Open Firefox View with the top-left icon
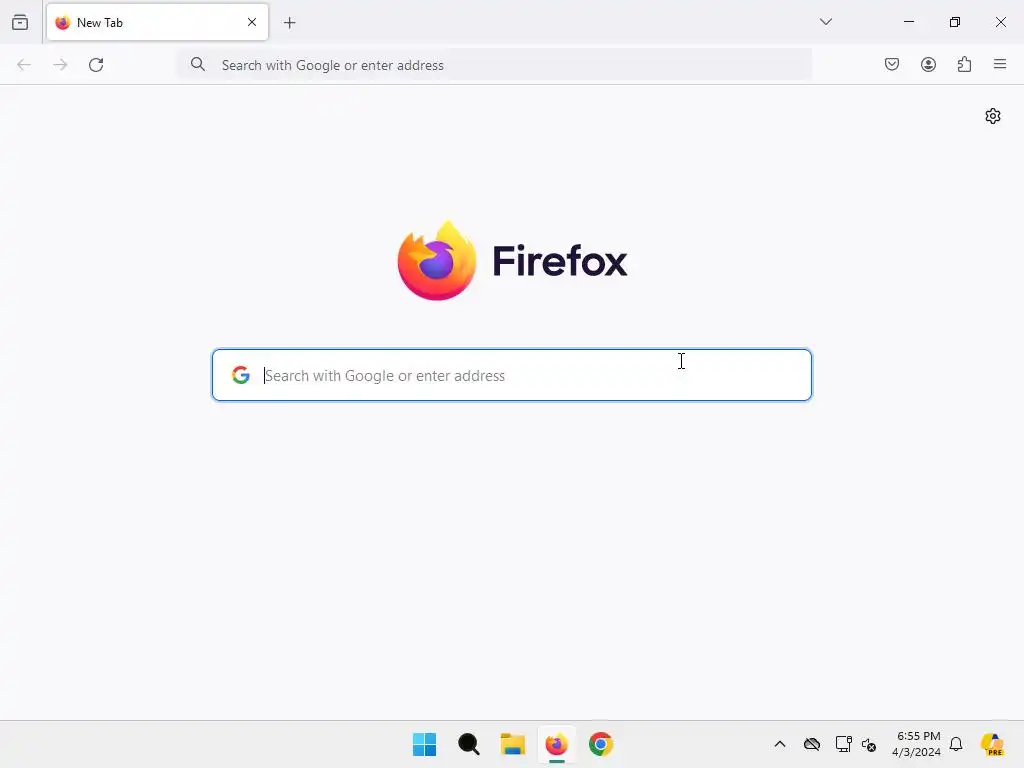 tap(20, 22)
